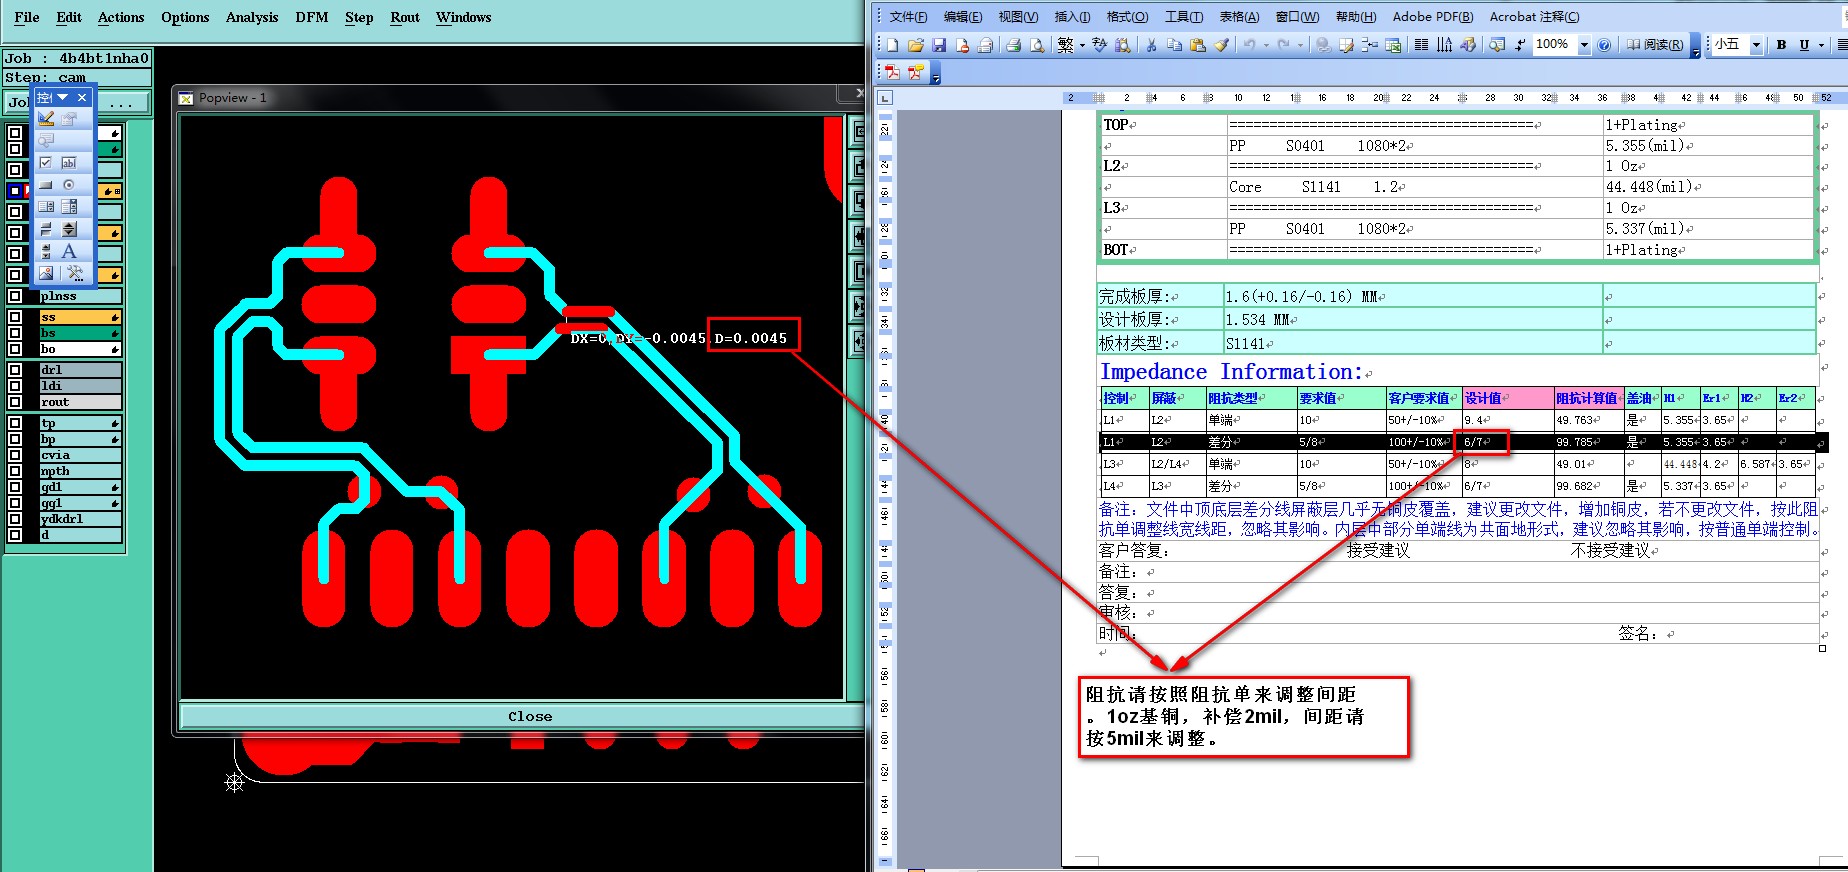Click the '...' button beside Job
1848x872 pixels.
(121, 102)
